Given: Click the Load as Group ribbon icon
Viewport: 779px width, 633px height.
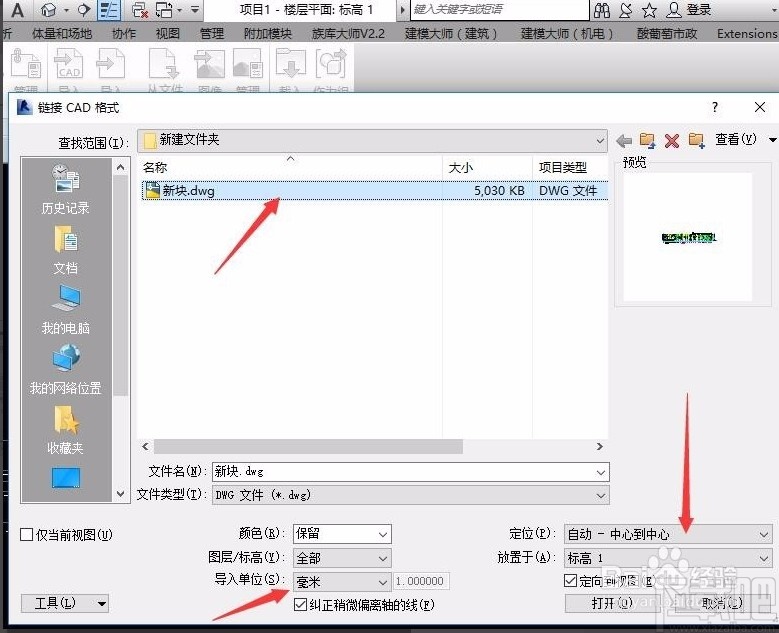Looking at the screenshot, I should pos(331,64).
